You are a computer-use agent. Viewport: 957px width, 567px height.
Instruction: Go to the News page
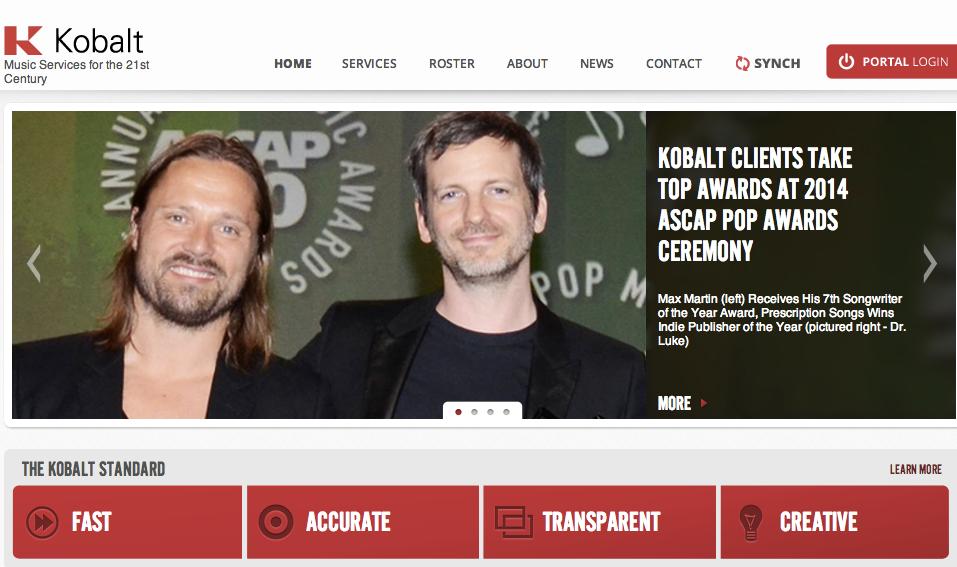(597, 63)
